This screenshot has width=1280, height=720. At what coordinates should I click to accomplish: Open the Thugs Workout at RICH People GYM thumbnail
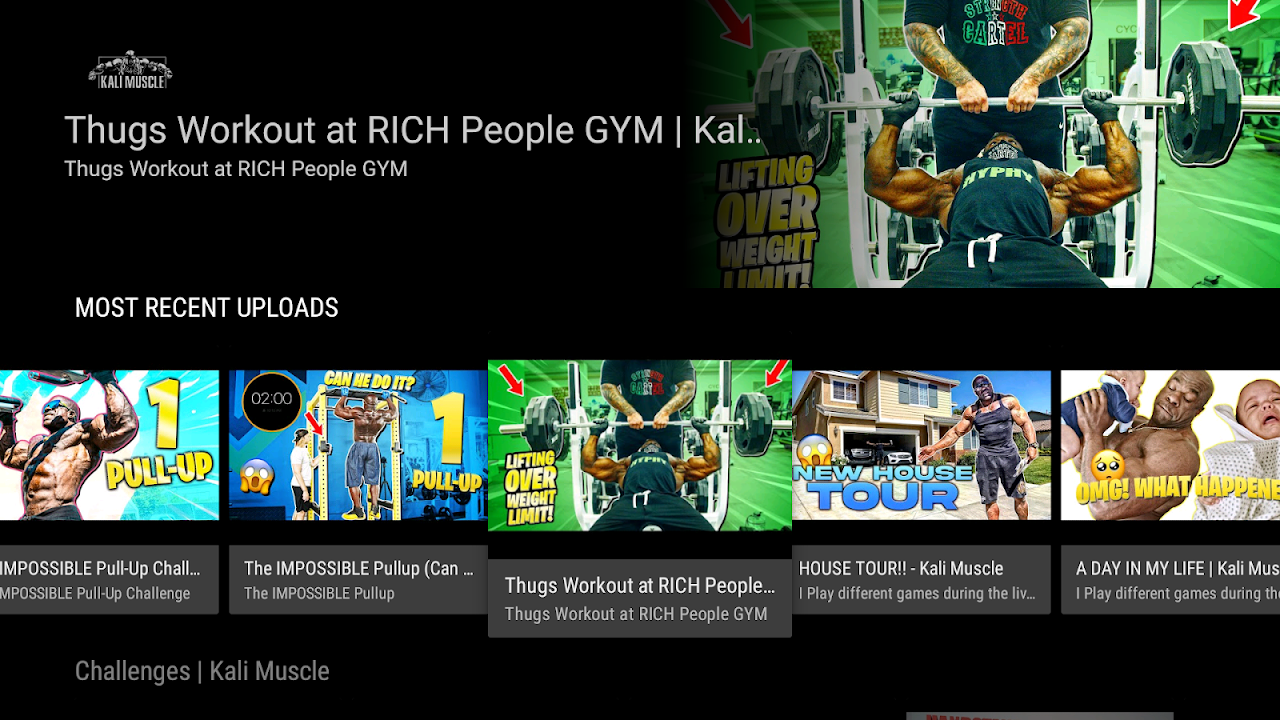[640, 445]
